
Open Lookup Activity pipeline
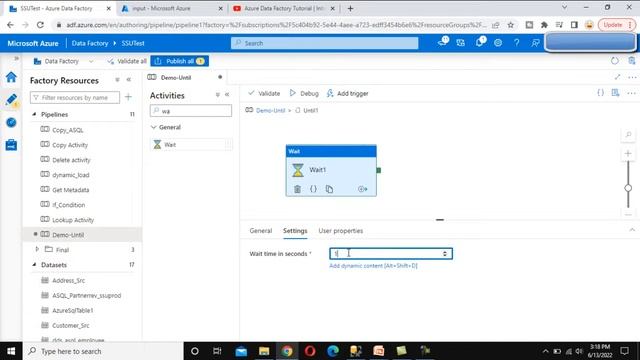[73, 220]
